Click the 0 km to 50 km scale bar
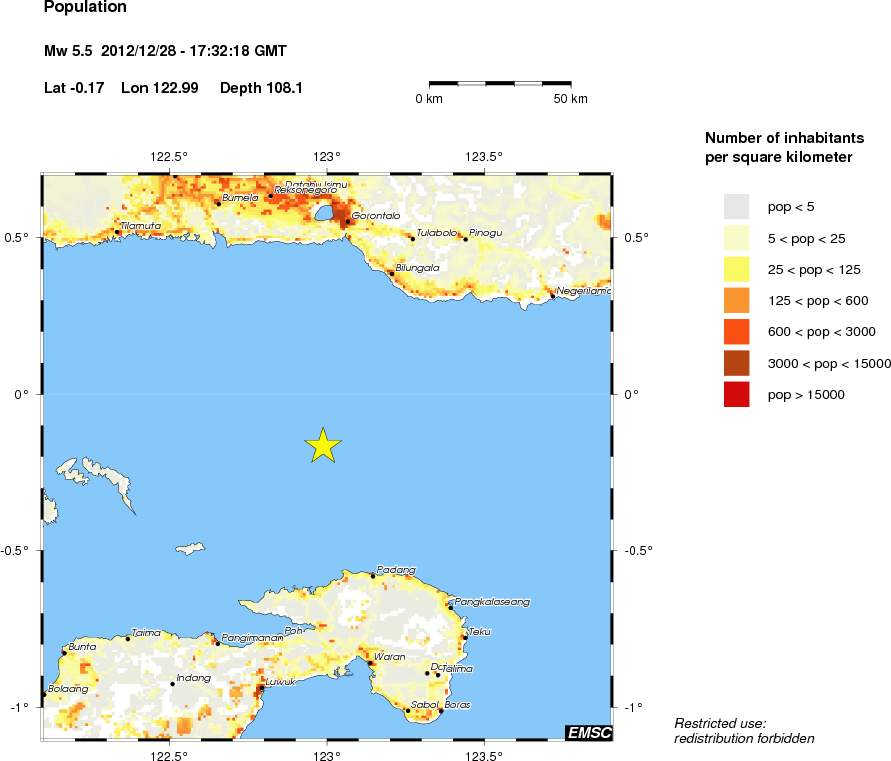The height and width of the screenshot is (761, 891). click(500, 84)
